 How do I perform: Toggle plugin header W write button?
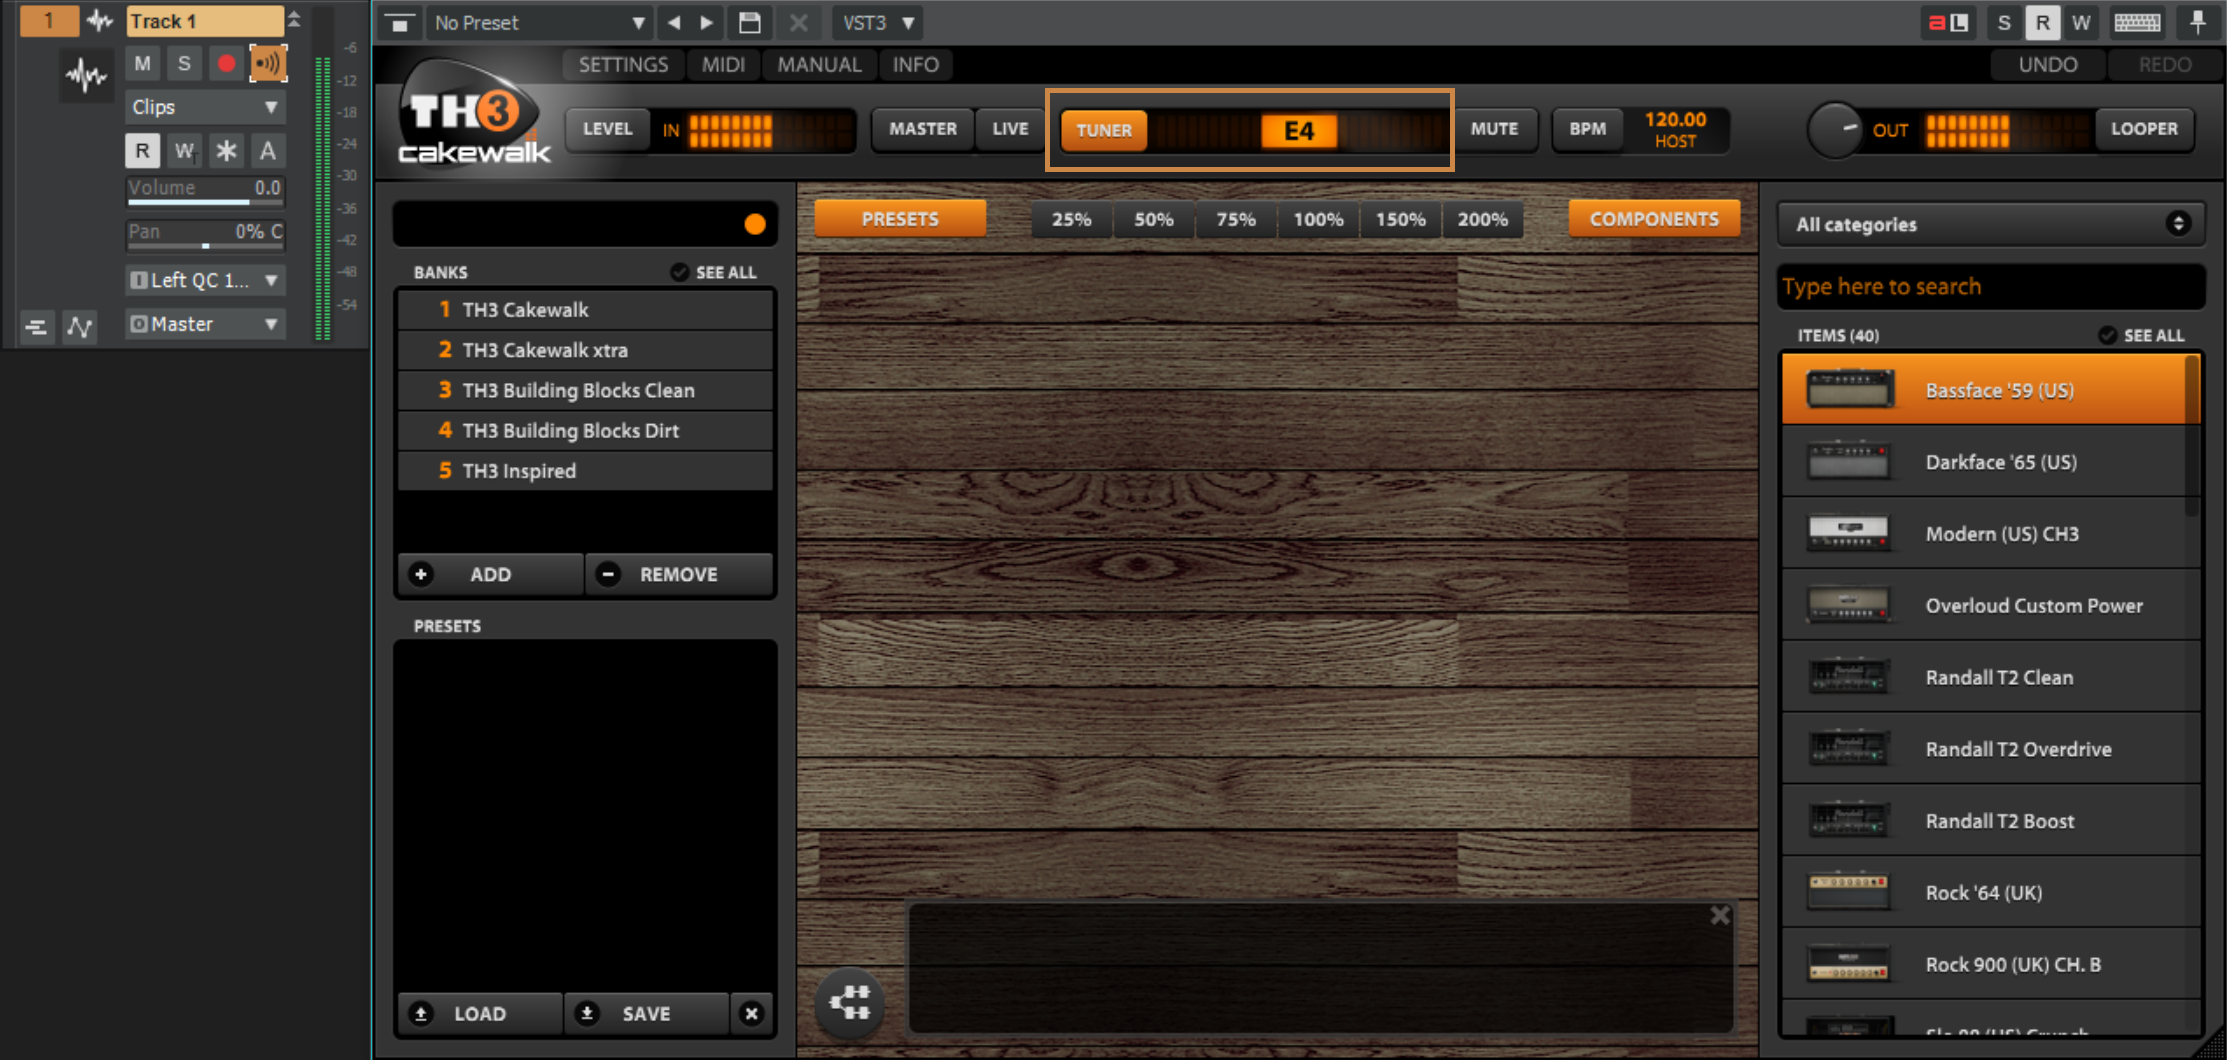click(x=2081, y=22)
